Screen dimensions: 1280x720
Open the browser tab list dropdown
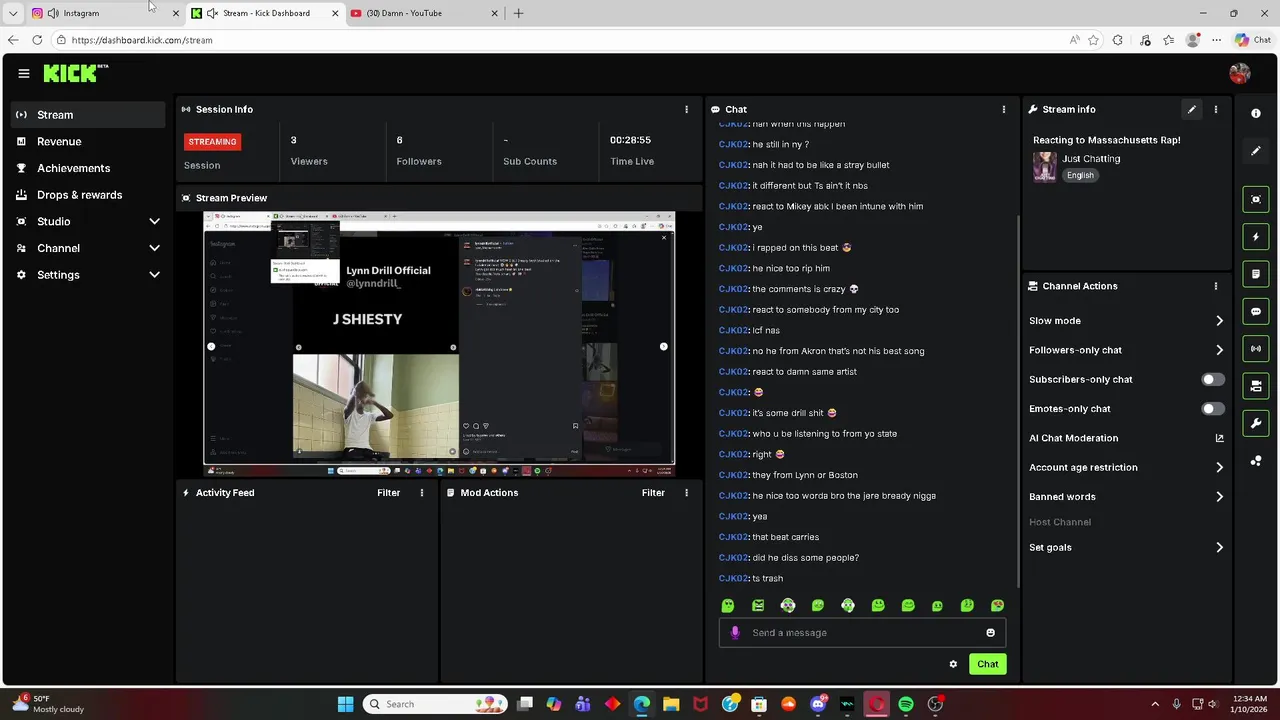12,13
